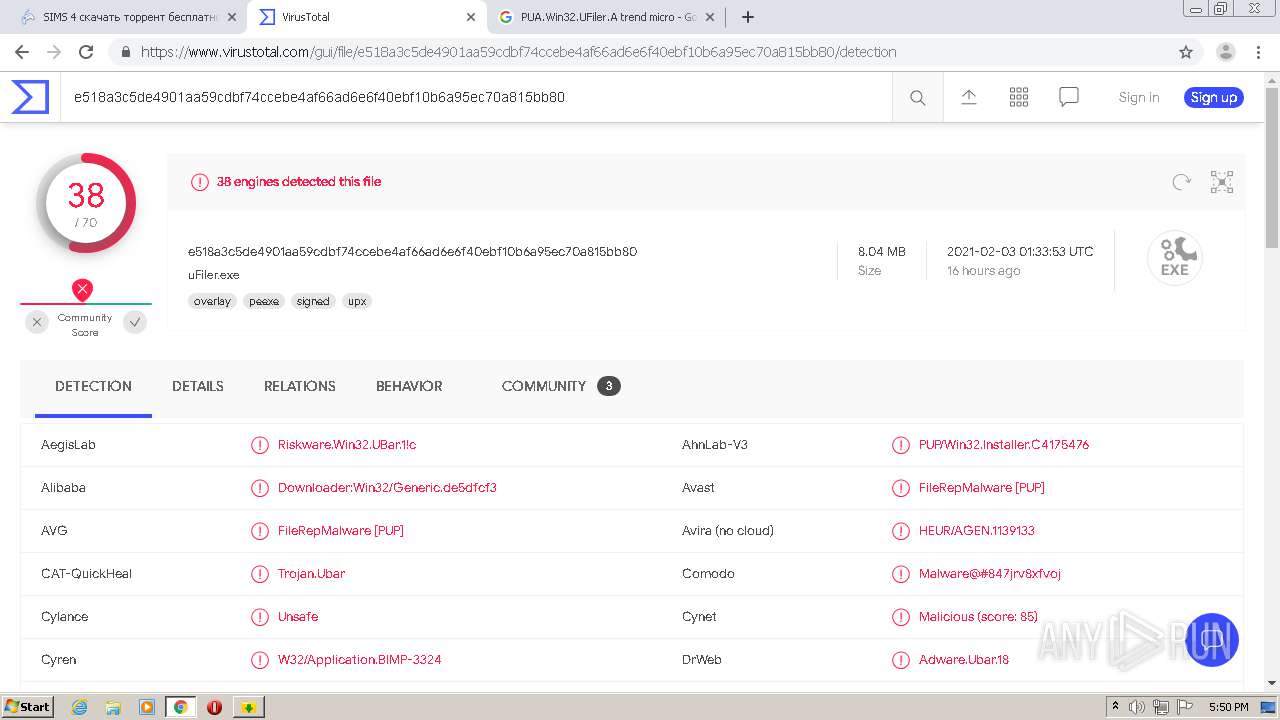Click the EXE file type icon
Screen dimensions: 1280x720
[x=1174, y=258]
